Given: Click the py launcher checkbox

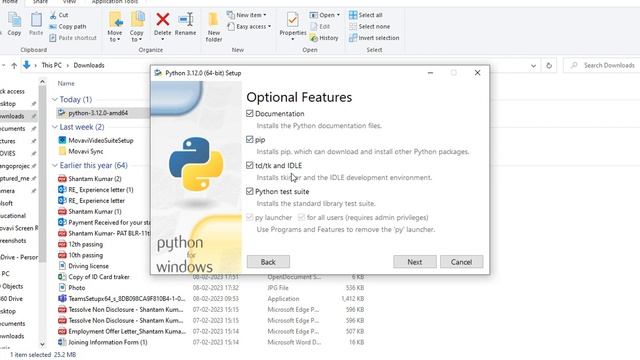Looking at the screenshot, I should [x=250, y=218].
